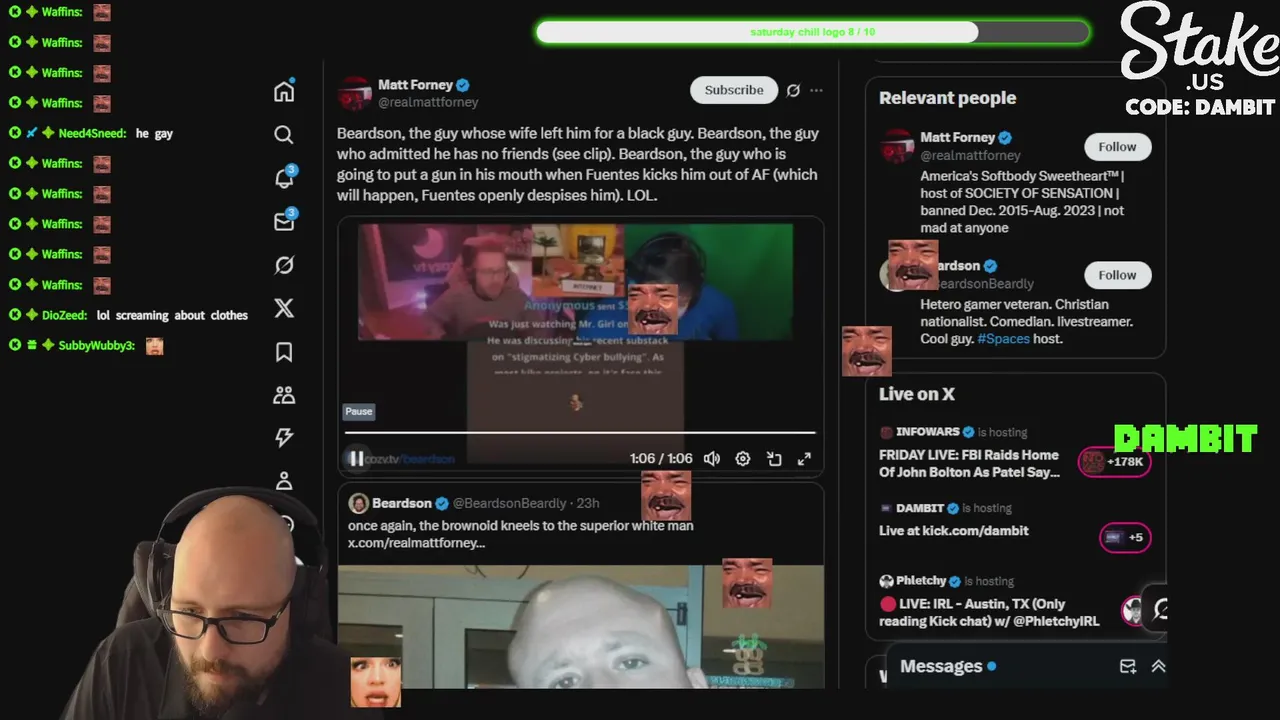
Task: Open the x.com/realmattforney link in the quoted post
Action: coord(416,543)
